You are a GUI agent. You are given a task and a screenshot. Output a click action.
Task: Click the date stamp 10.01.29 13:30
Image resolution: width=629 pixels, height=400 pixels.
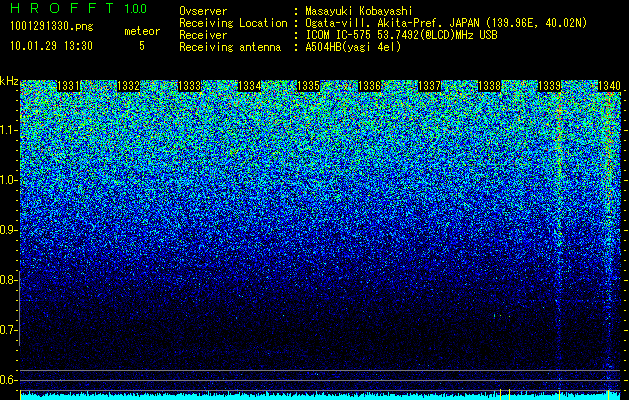(51, 46)
